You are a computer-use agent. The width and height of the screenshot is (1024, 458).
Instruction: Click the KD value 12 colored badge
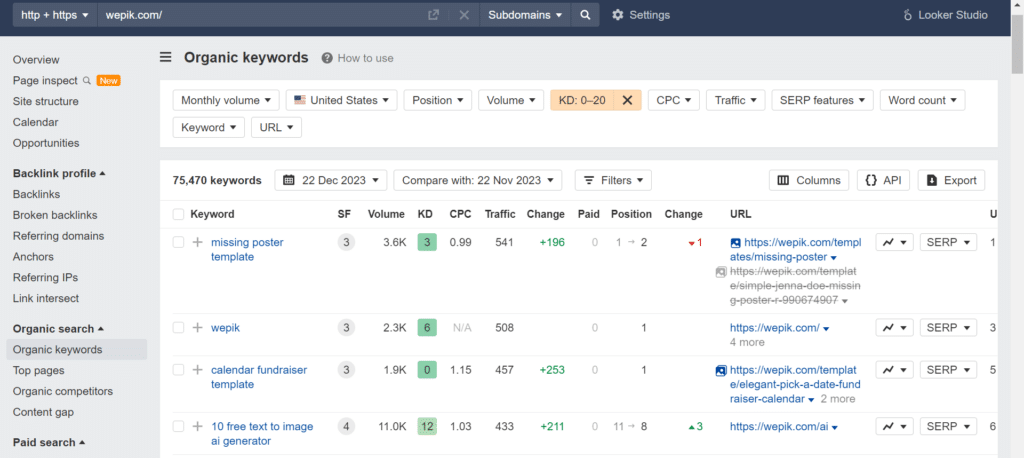click(427, 427)
